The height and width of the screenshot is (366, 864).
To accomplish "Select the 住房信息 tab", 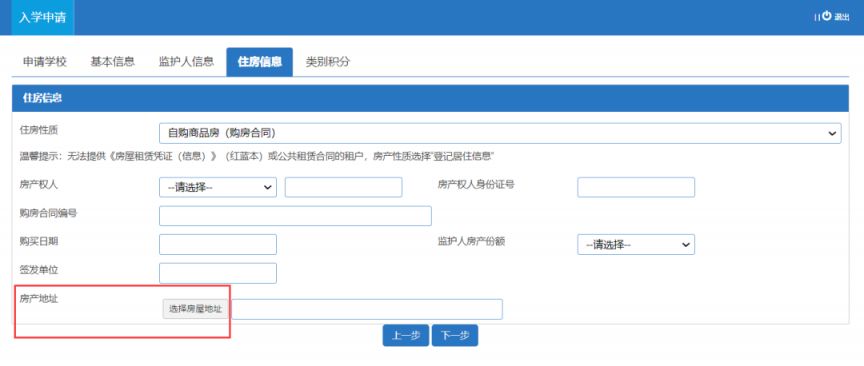I will coord(260,62).
